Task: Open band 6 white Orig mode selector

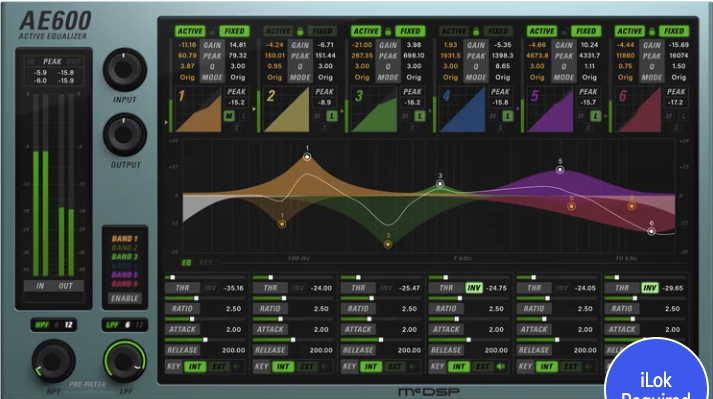Action: point(678,77)
